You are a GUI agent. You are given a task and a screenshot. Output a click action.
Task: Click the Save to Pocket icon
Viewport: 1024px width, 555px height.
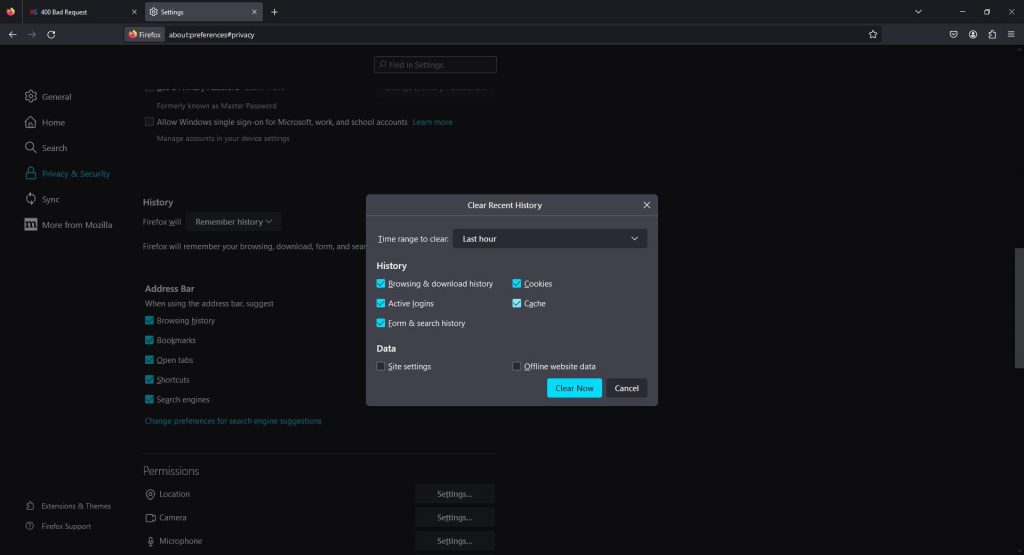(953, 34)
